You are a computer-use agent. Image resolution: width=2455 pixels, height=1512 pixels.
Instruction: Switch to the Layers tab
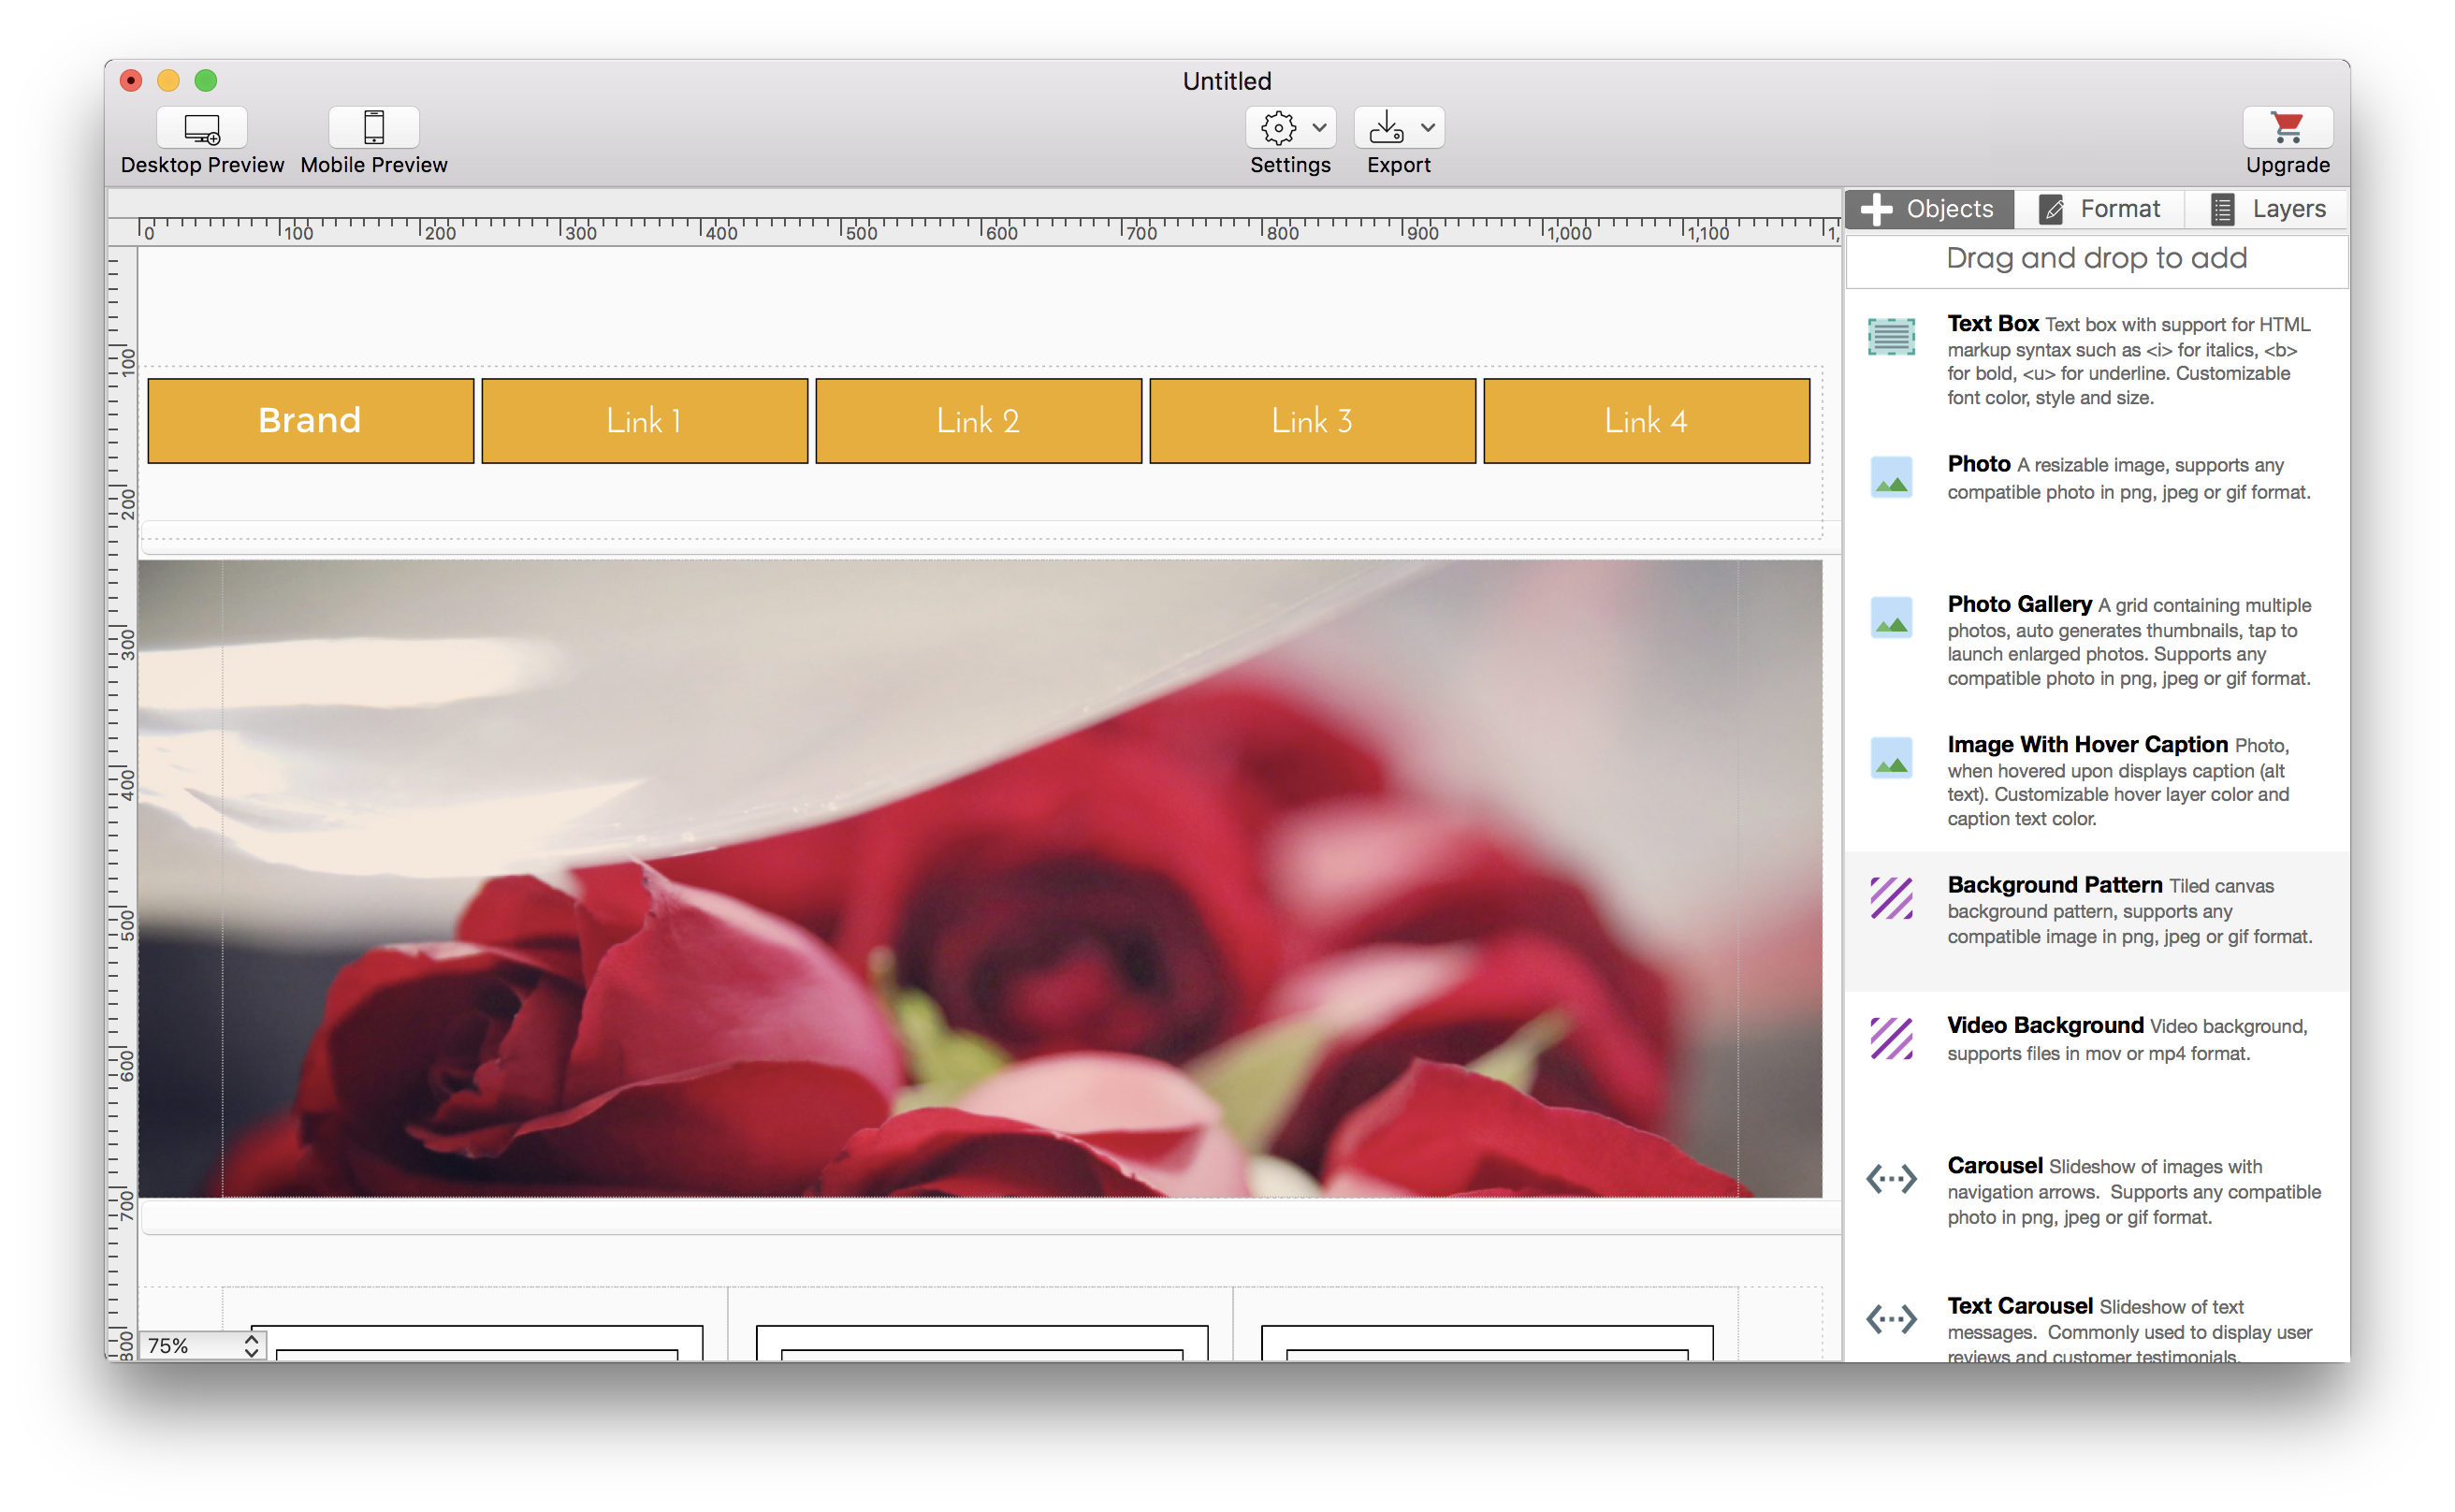click(2271, 209)
